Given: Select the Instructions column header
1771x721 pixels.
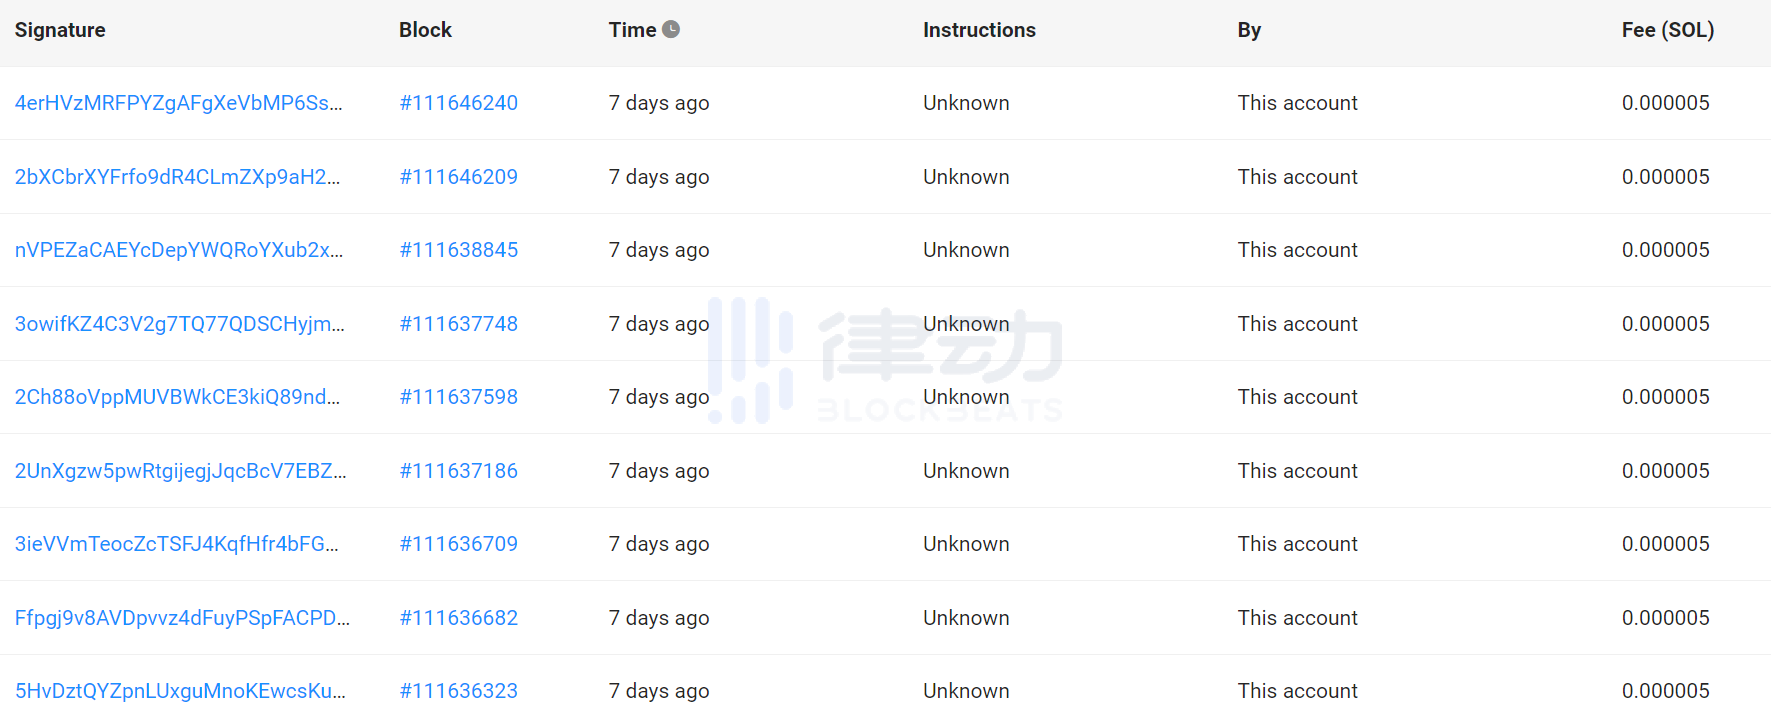Looking at the screenshot, I should (979, 29).
